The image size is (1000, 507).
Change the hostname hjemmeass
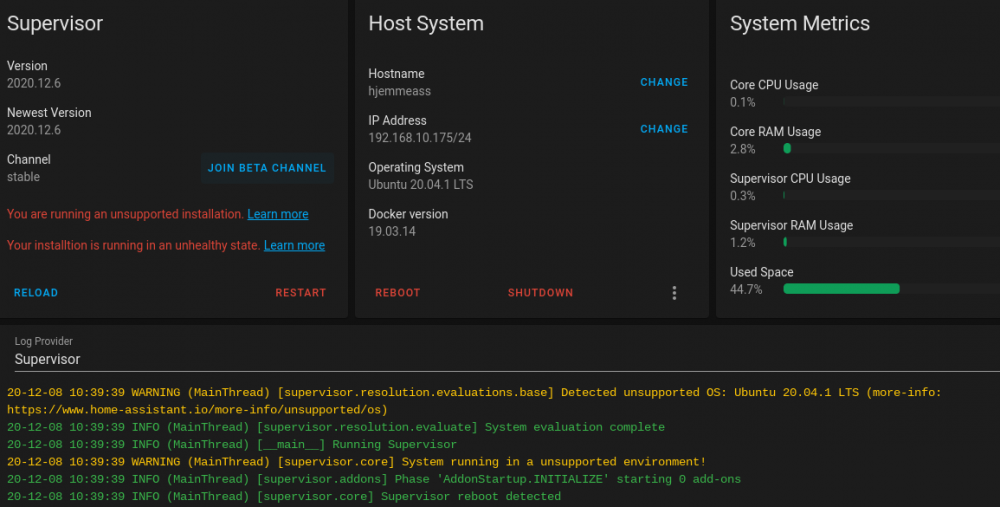tap(664, 82)
